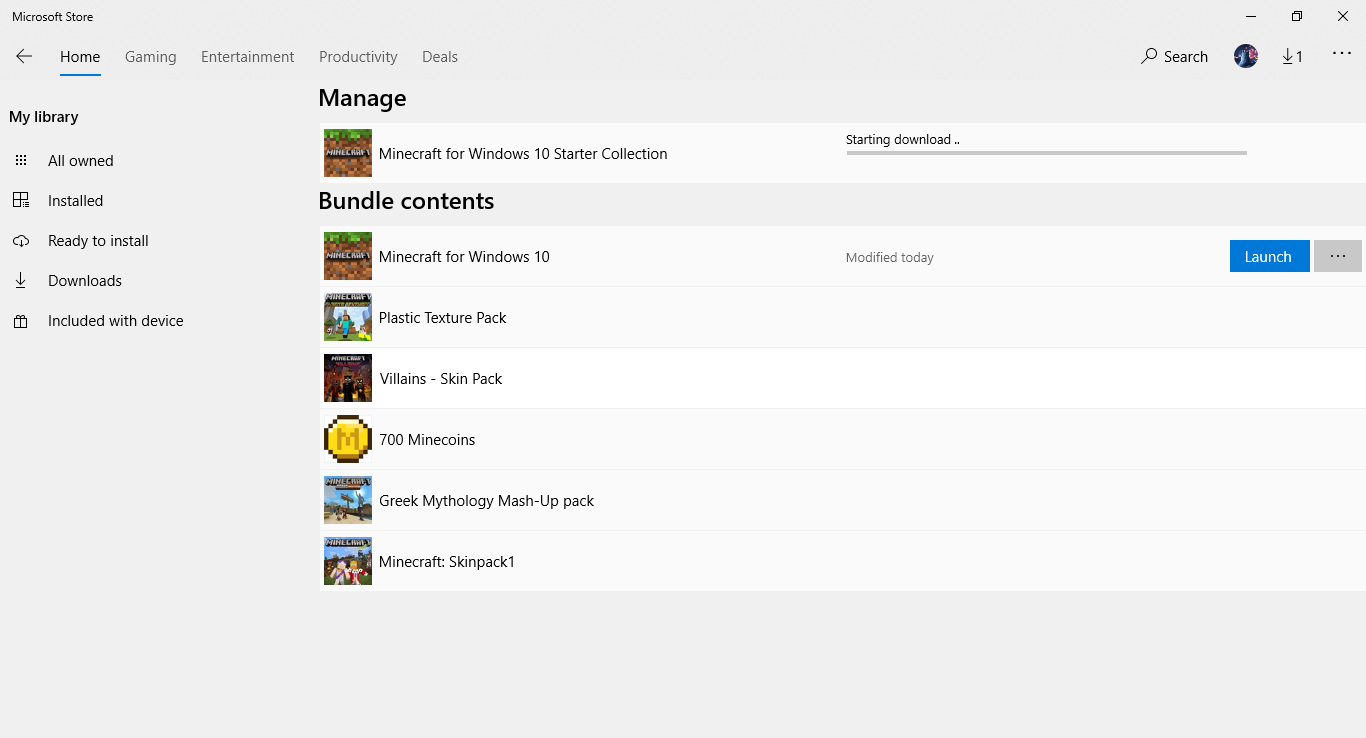The width and height of the screenshot is (1366, 738).
Task: Click the Downloads arrow icon in sidebar
Action: (21, 281)
